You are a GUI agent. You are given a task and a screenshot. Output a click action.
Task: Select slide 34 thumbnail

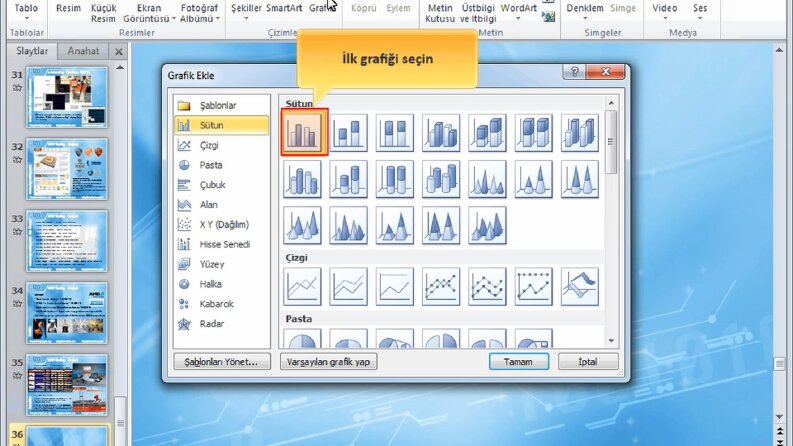pyautogui.click(x=66, y=314)
